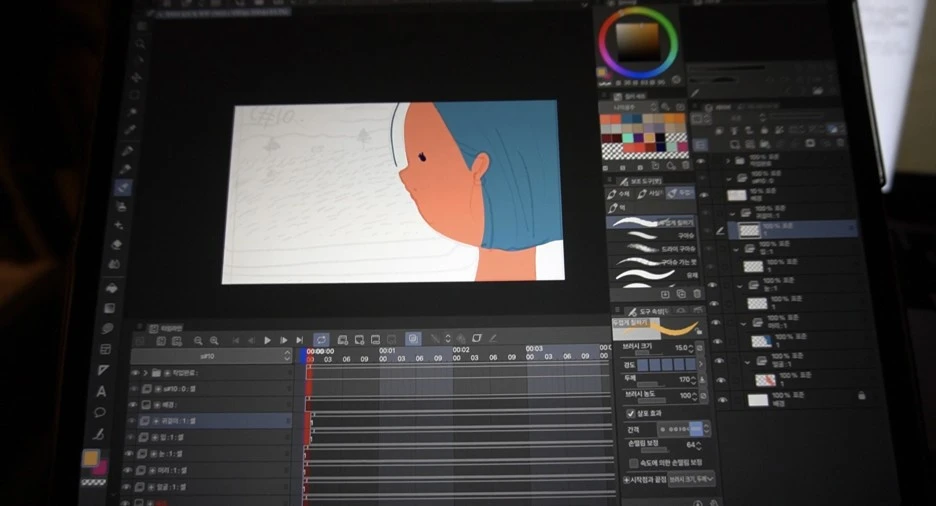Image resolution: width=936 pixels, height=506 pixels.
Task: Enable onion skin button in timeline toolbar
Action: point(413,339)
